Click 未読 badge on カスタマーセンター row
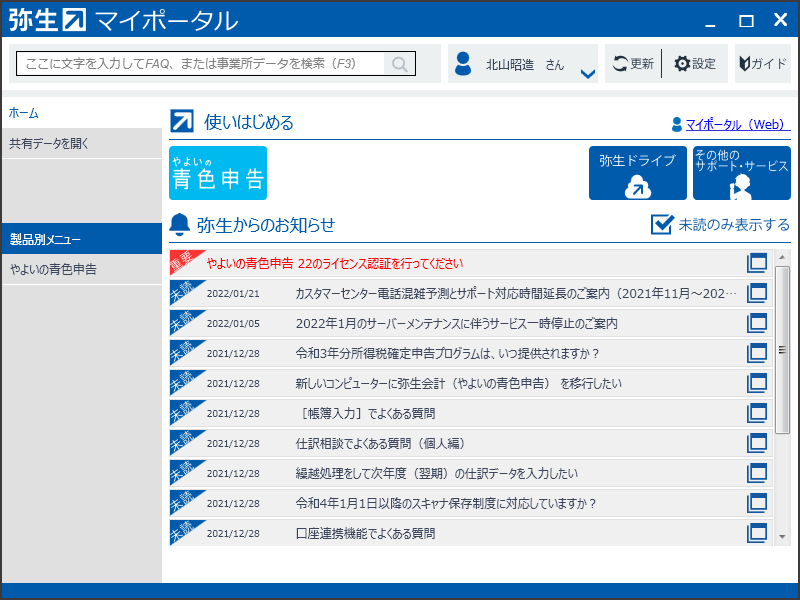This screenshot has width=800, height=600. click(183, 291)
